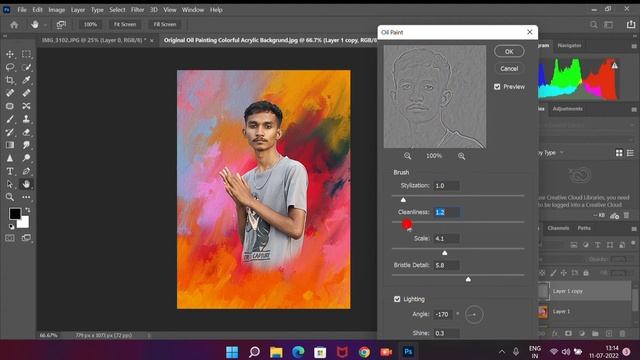Open the Photoshop search icon
This screenshot has height=360, width=640.
(x=594, y=25)
